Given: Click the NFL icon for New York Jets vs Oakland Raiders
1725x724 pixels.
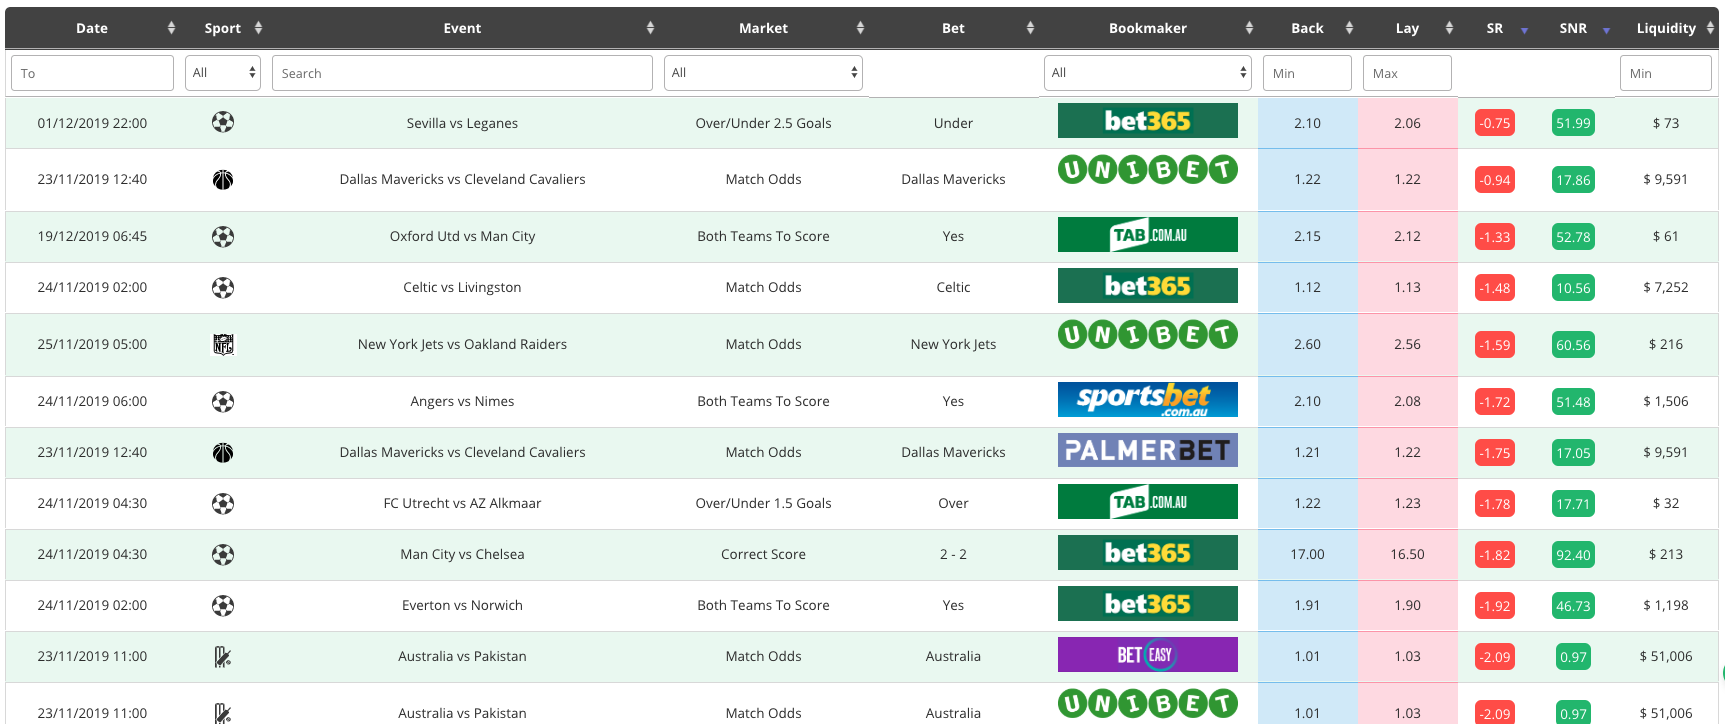Looking at the screenshot, I should click(223, 345).
